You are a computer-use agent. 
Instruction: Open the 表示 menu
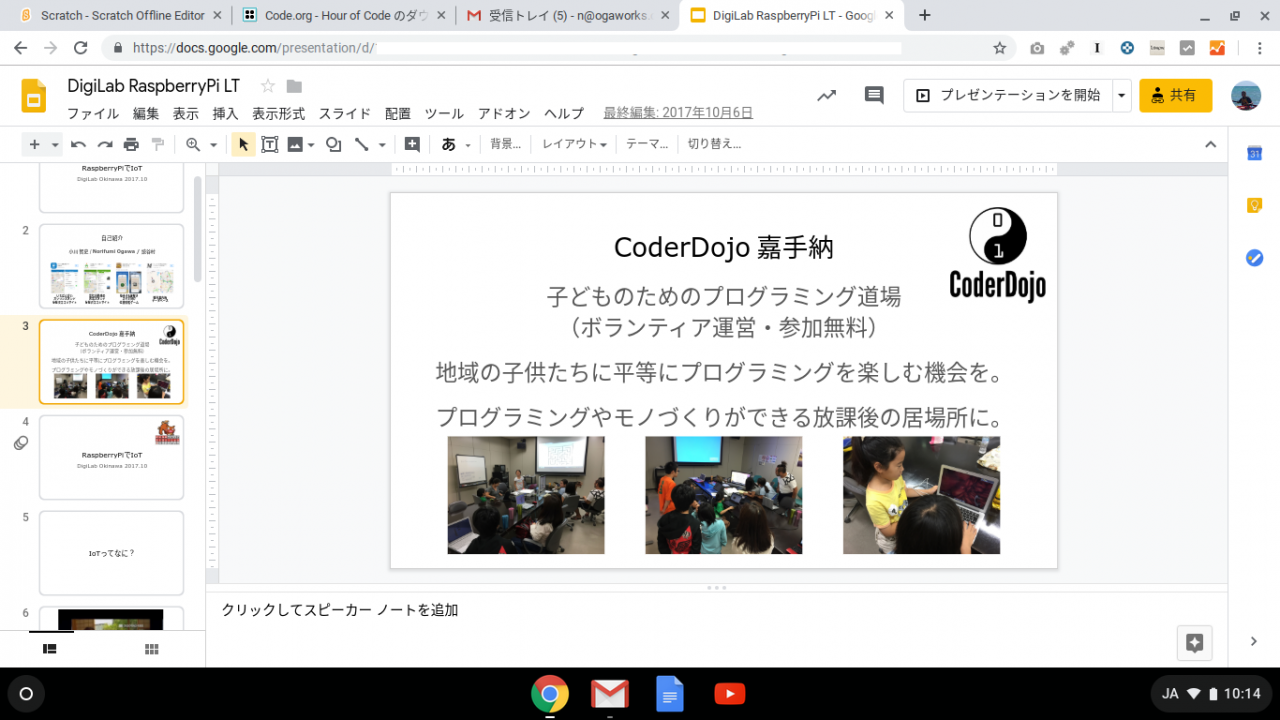point(186,113)
